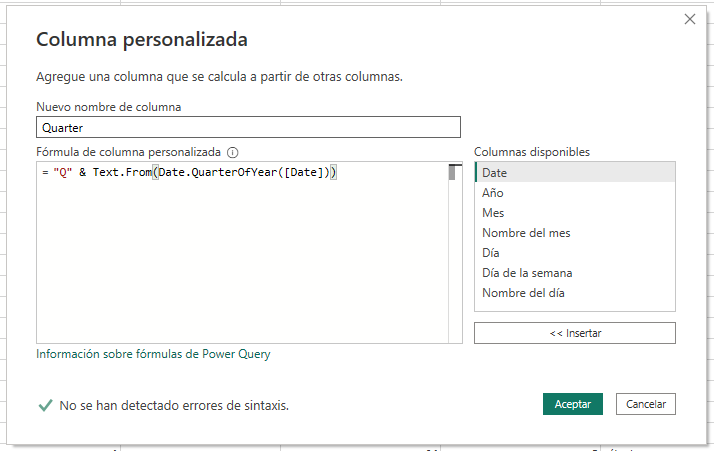Click the info icon beside formula label
The image size is (714, 451).
tap(233, 153)
